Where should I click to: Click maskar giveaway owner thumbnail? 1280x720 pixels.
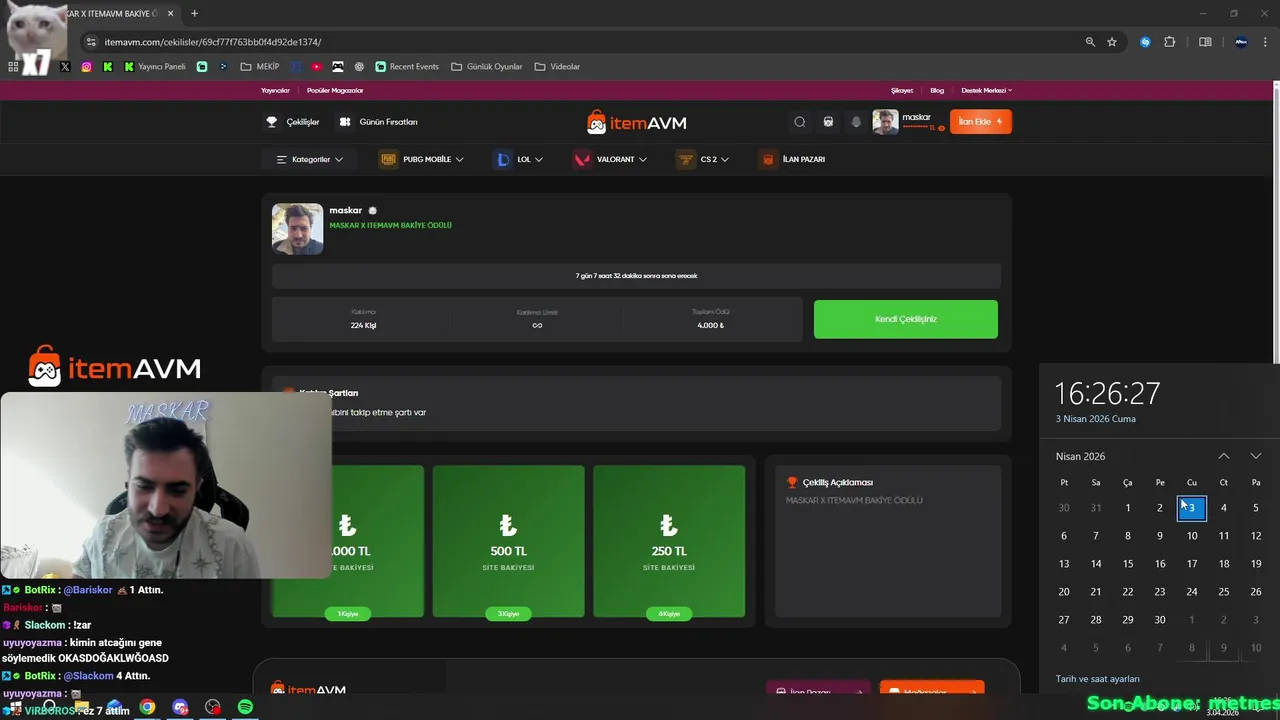pyautogui.click(x=298, y=229)
